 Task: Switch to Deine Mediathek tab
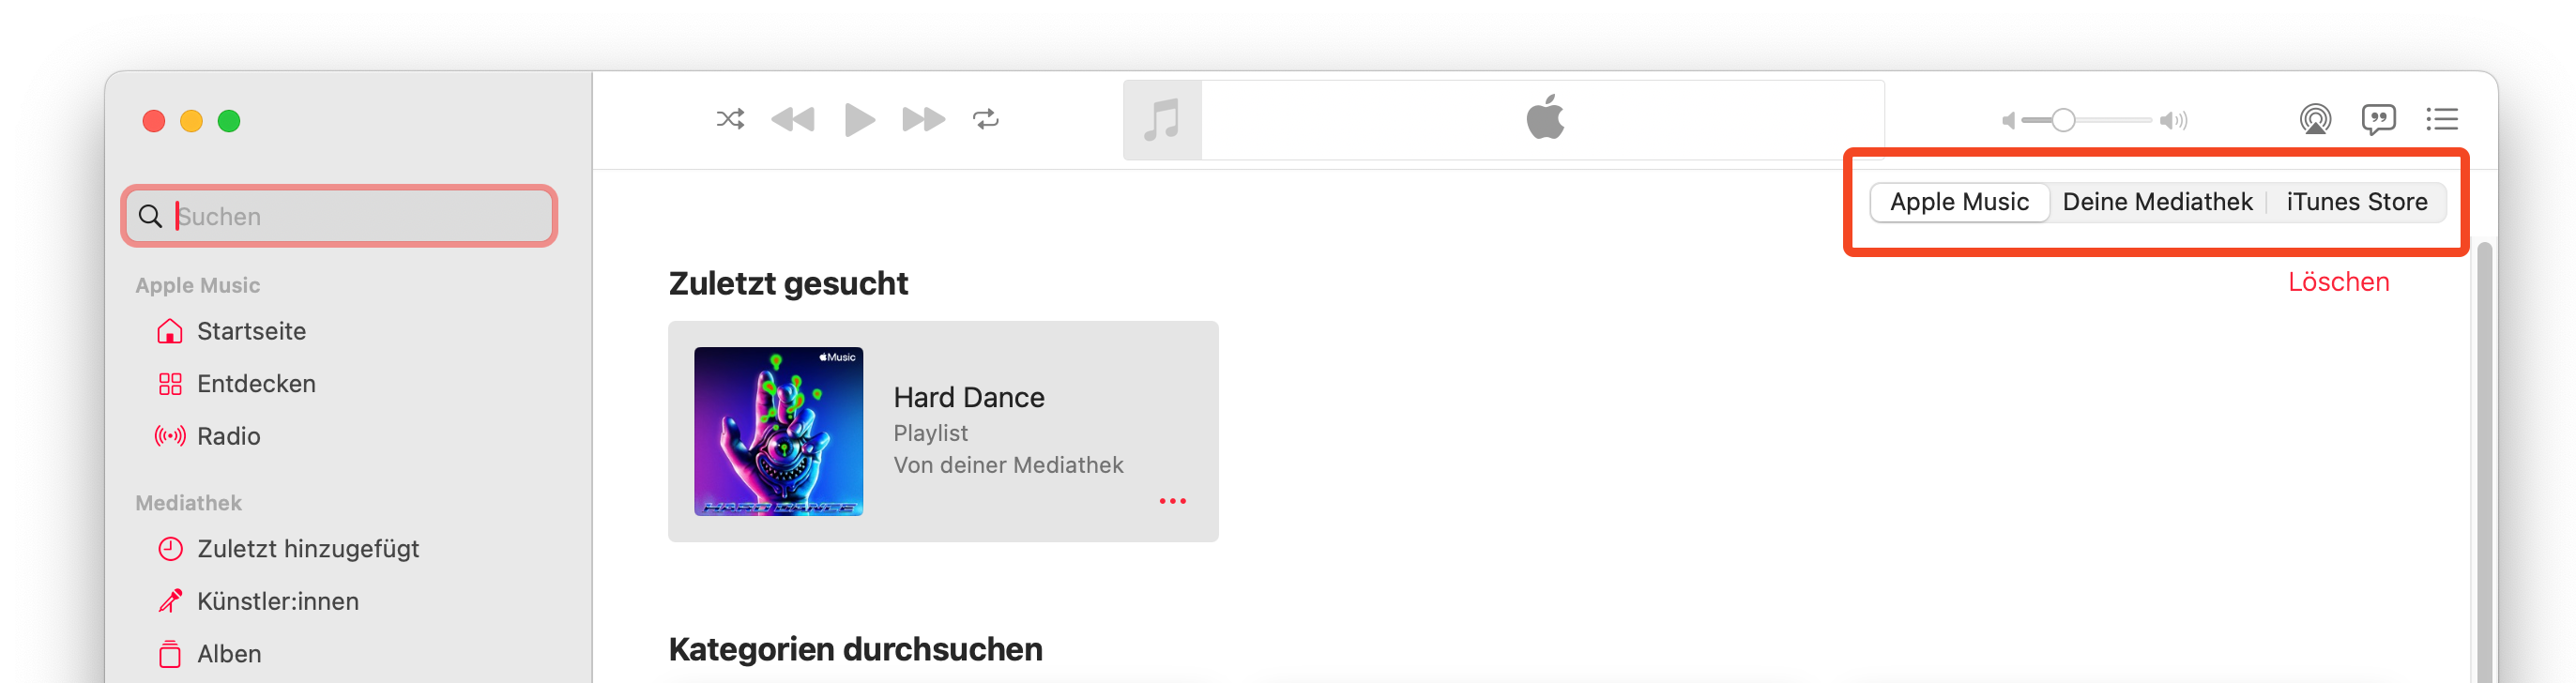[2157, 202]
